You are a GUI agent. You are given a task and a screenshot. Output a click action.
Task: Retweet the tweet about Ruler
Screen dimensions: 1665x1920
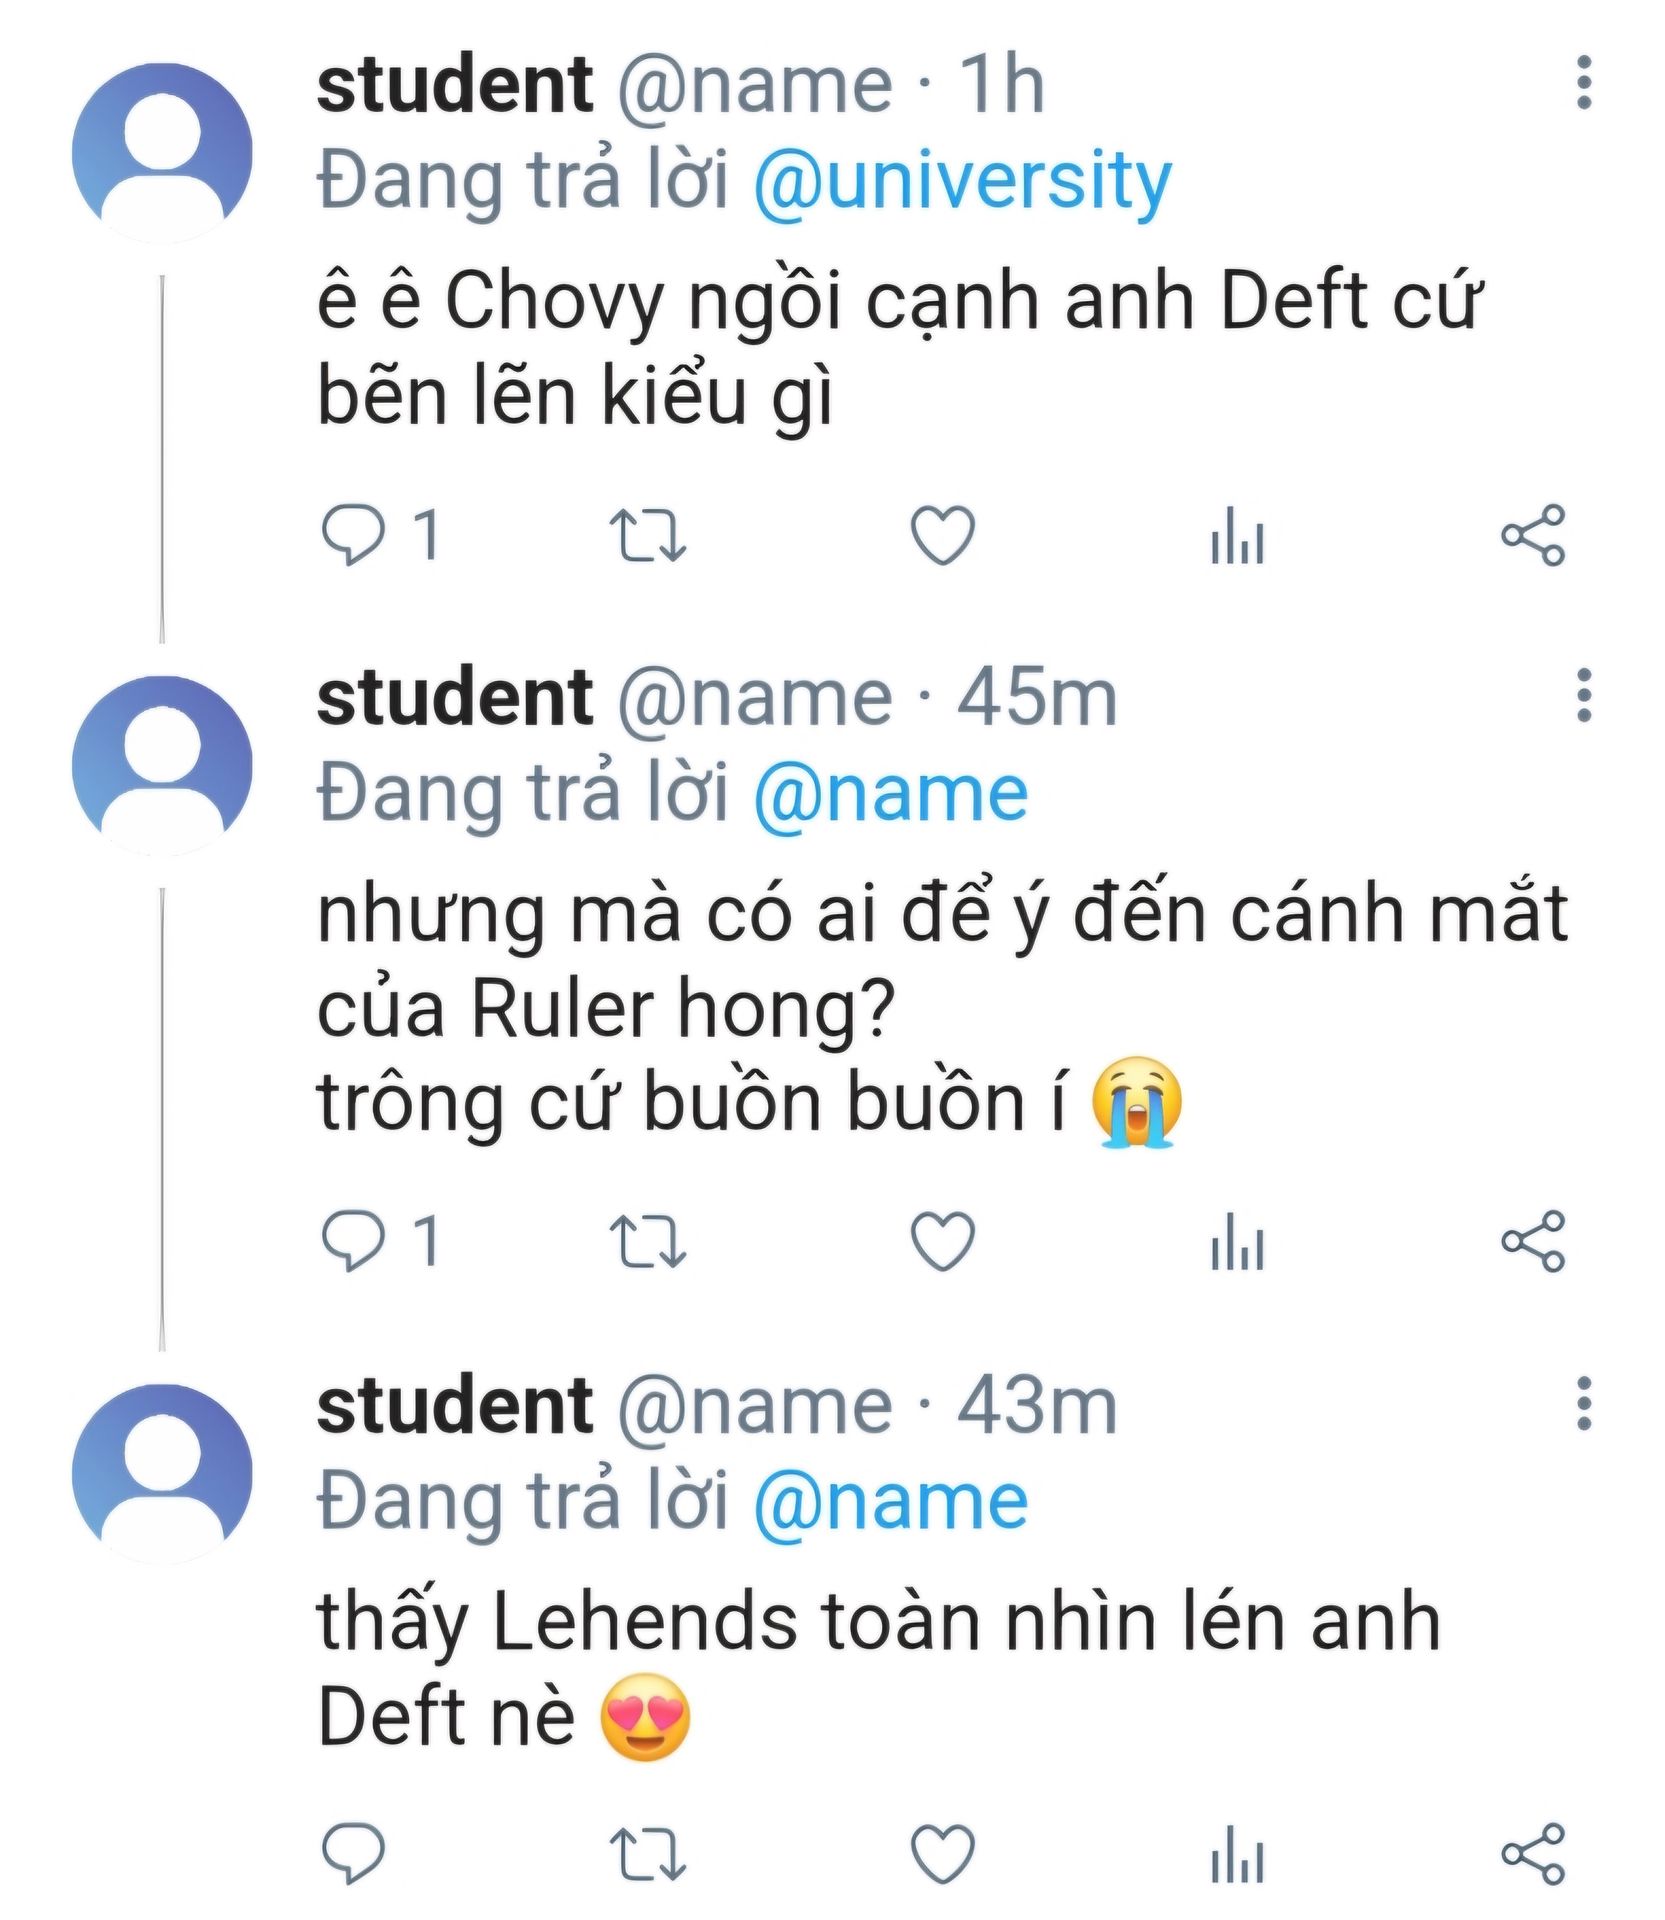648,1240
